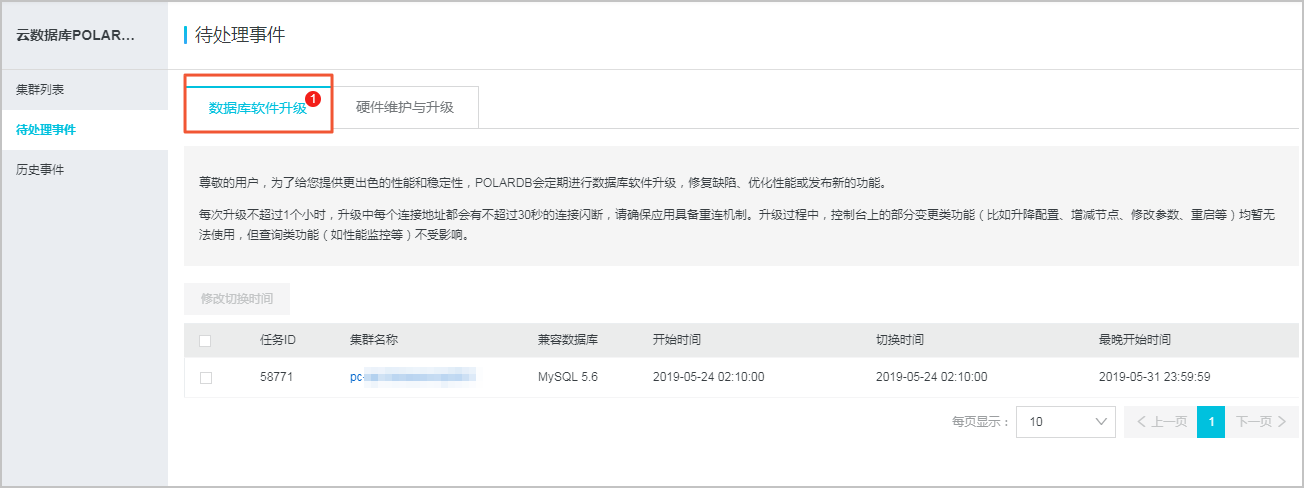Toggle the select-all checkbox in the table header

point(205,341)
